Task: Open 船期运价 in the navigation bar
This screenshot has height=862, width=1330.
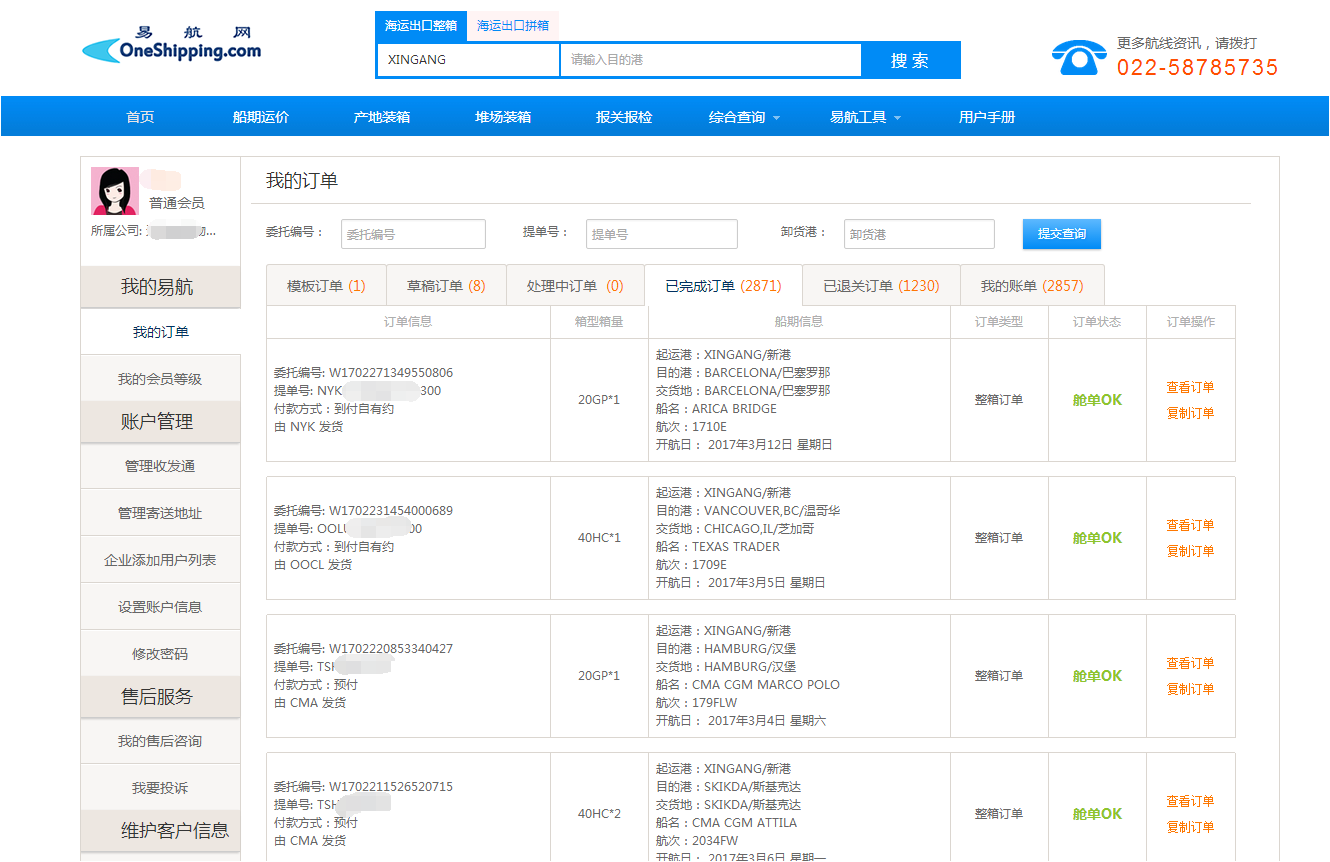Action: pos(261,117)
